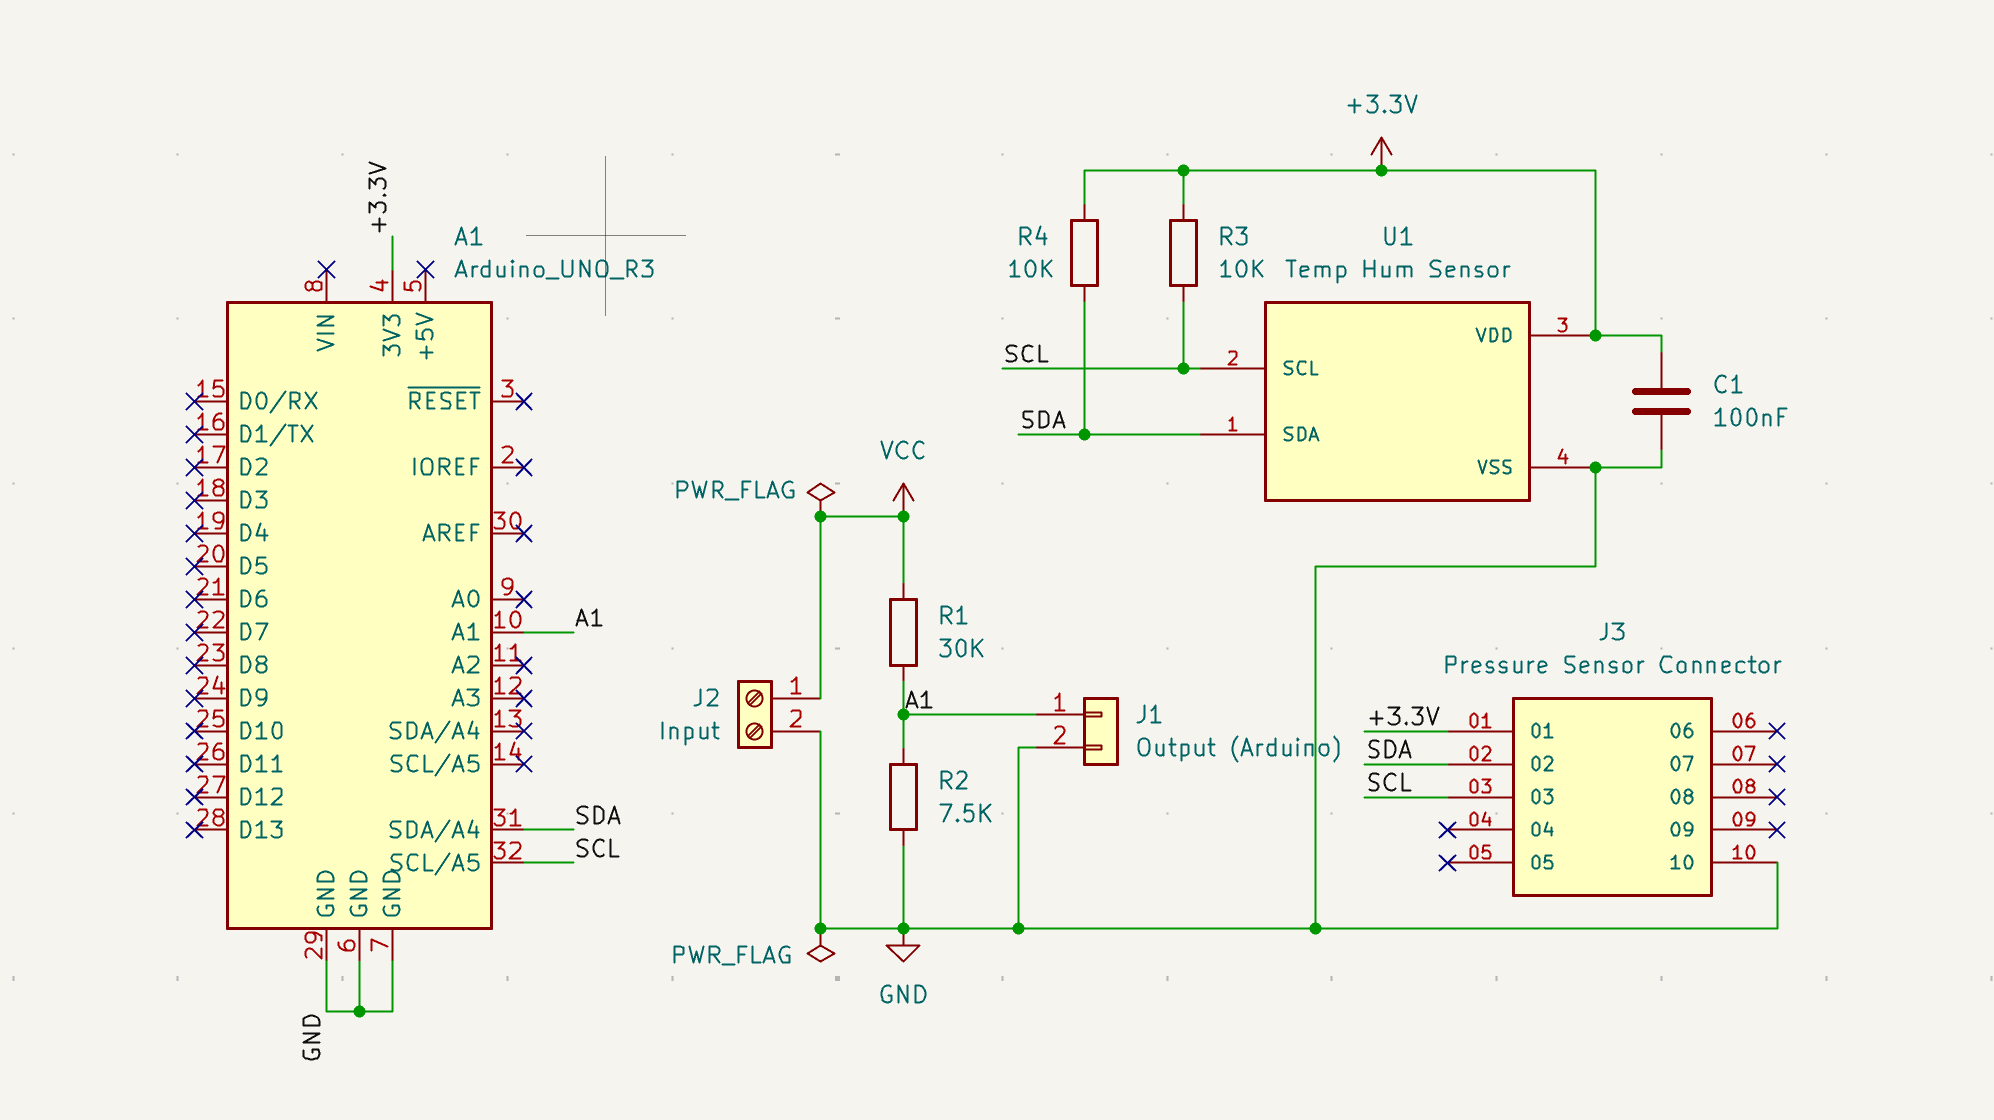Screen dimensions: 1994x1120
Task: Click the SDA label on Arduino pin 31
Action: click(x=597, y=817)
